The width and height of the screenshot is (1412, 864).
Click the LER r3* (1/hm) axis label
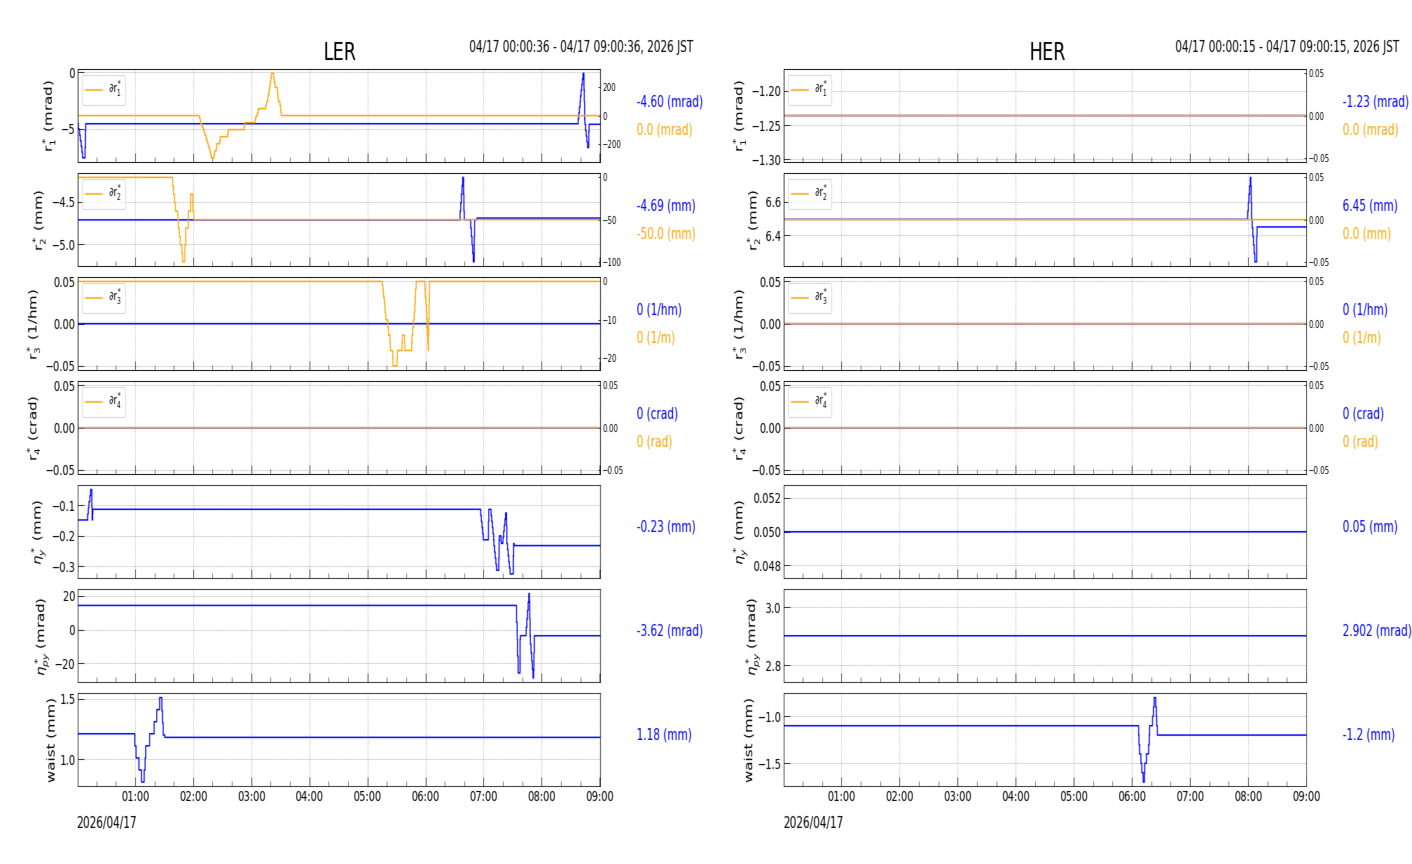[35, 324]
